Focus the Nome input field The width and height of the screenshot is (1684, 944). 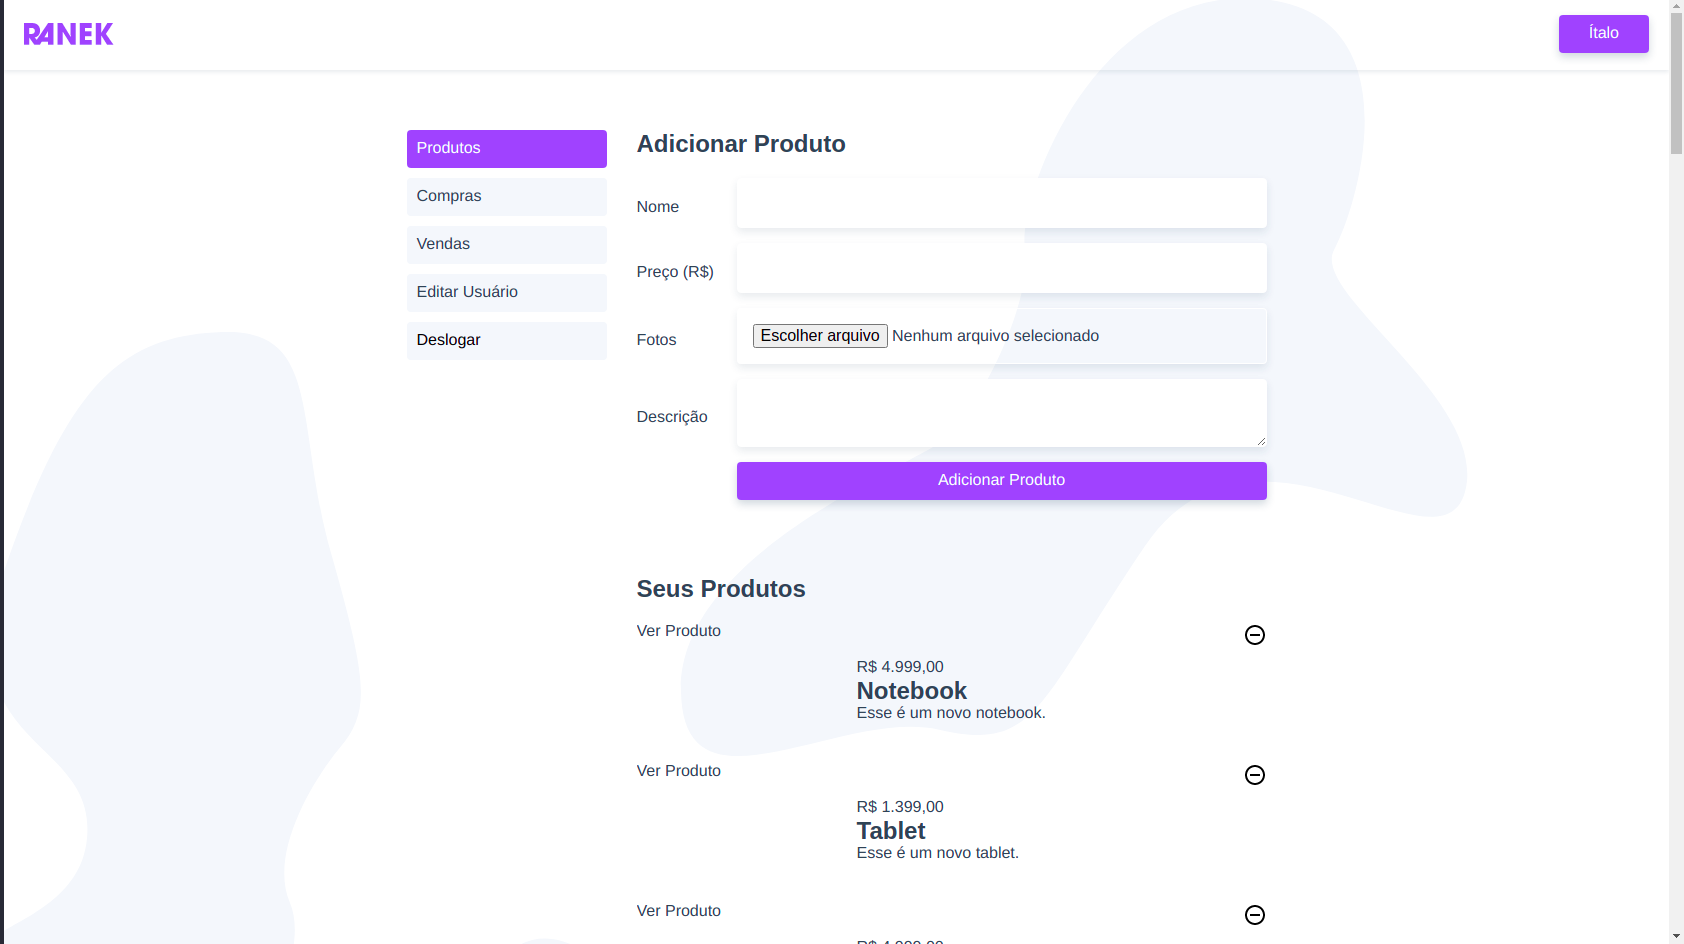(x=1002, y=203)
